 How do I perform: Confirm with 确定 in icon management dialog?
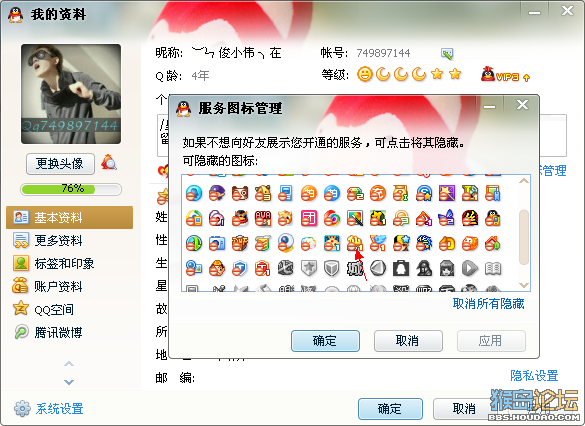(x=325, y=341)
